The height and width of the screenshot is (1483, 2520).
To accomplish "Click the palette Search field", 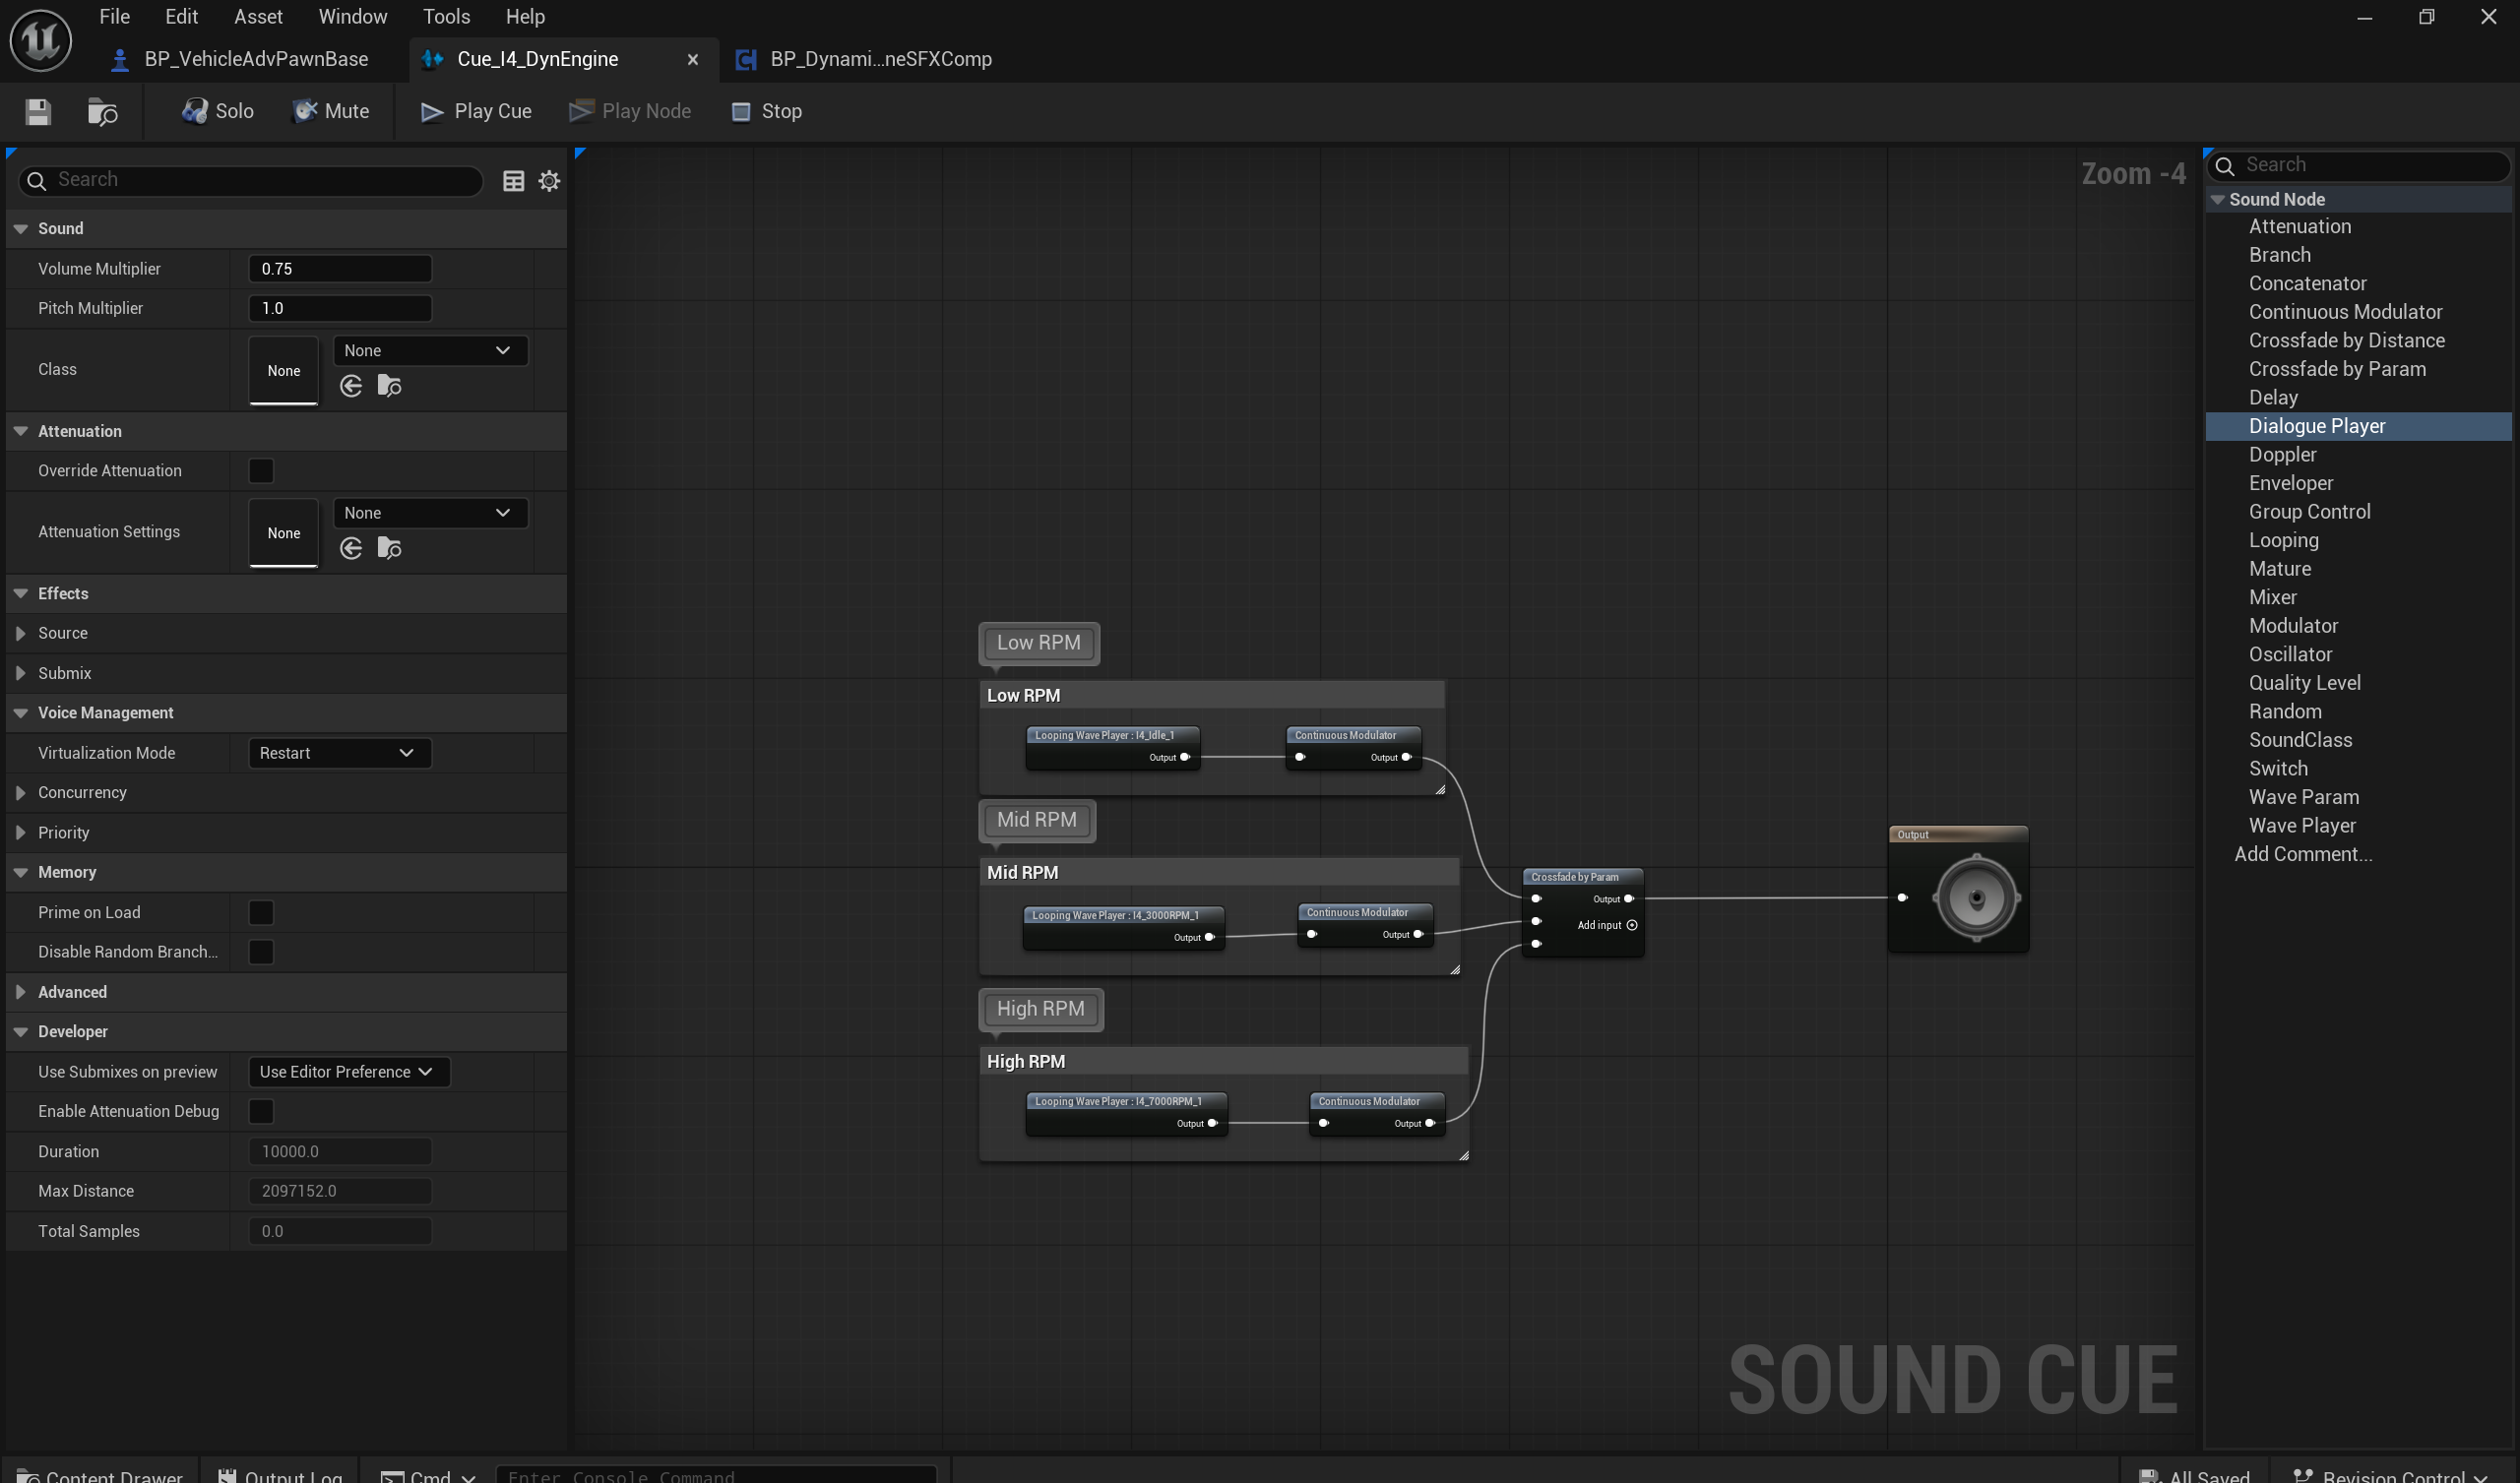I will pyautogui.click(x=2360, y=165).
